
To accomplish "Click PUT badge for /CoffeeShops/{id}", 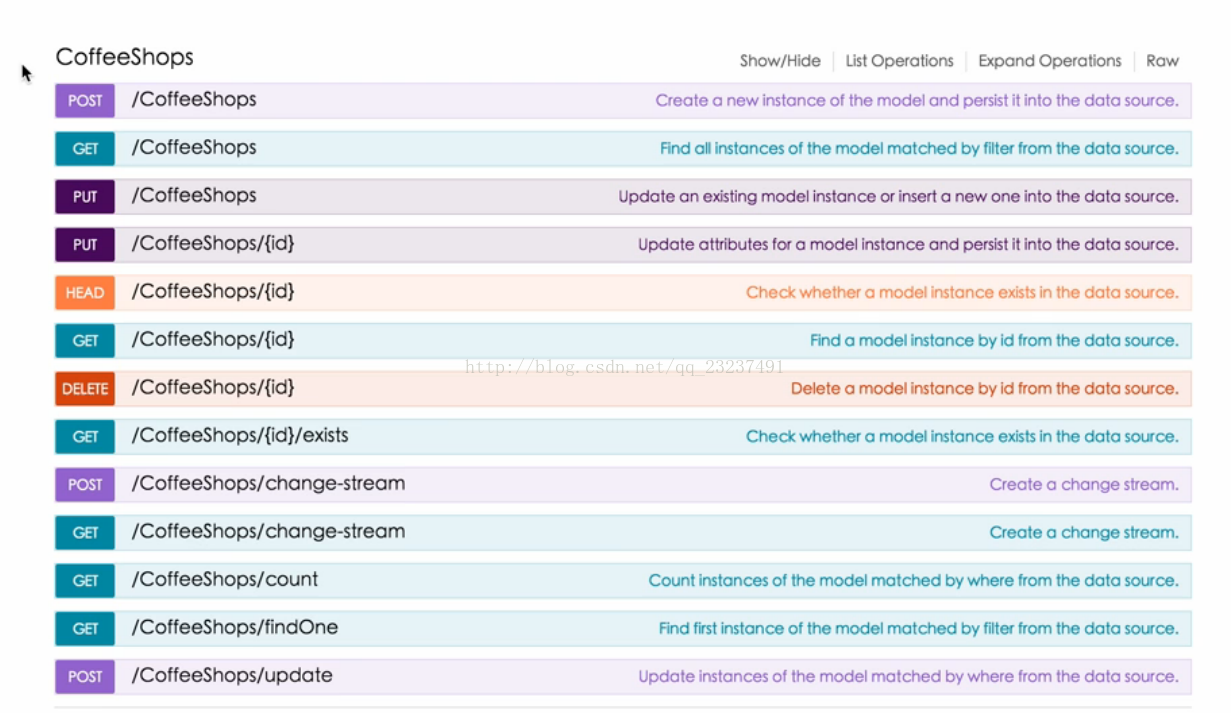I will pyautogui.click(x=85, y=244).
